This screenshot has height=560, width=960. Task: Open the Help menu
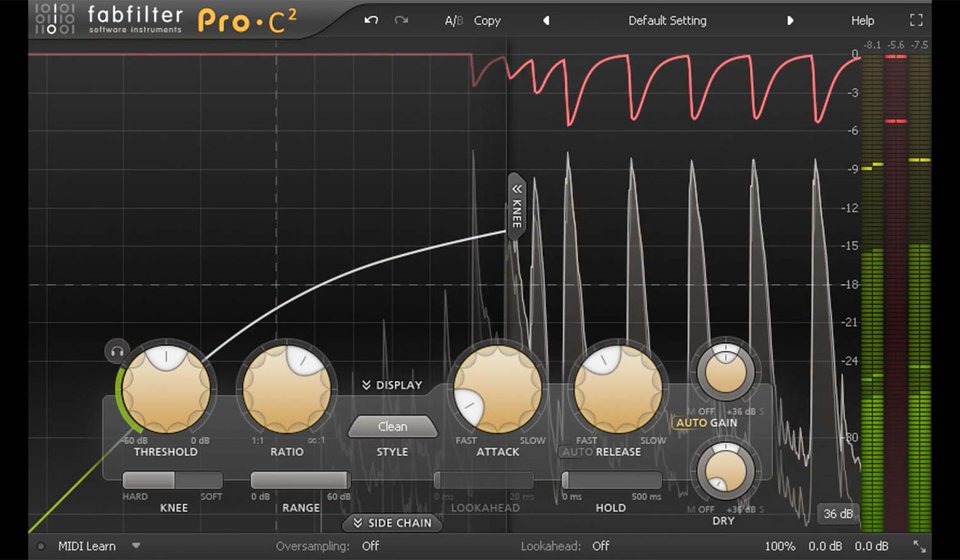pyautogui.click(x=863, y=21)
